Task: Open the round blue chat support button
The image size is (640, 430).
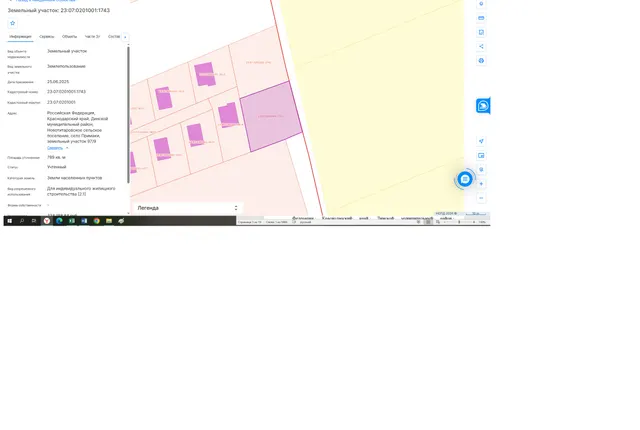Action: pyautogui.click(x=465, y=179)
